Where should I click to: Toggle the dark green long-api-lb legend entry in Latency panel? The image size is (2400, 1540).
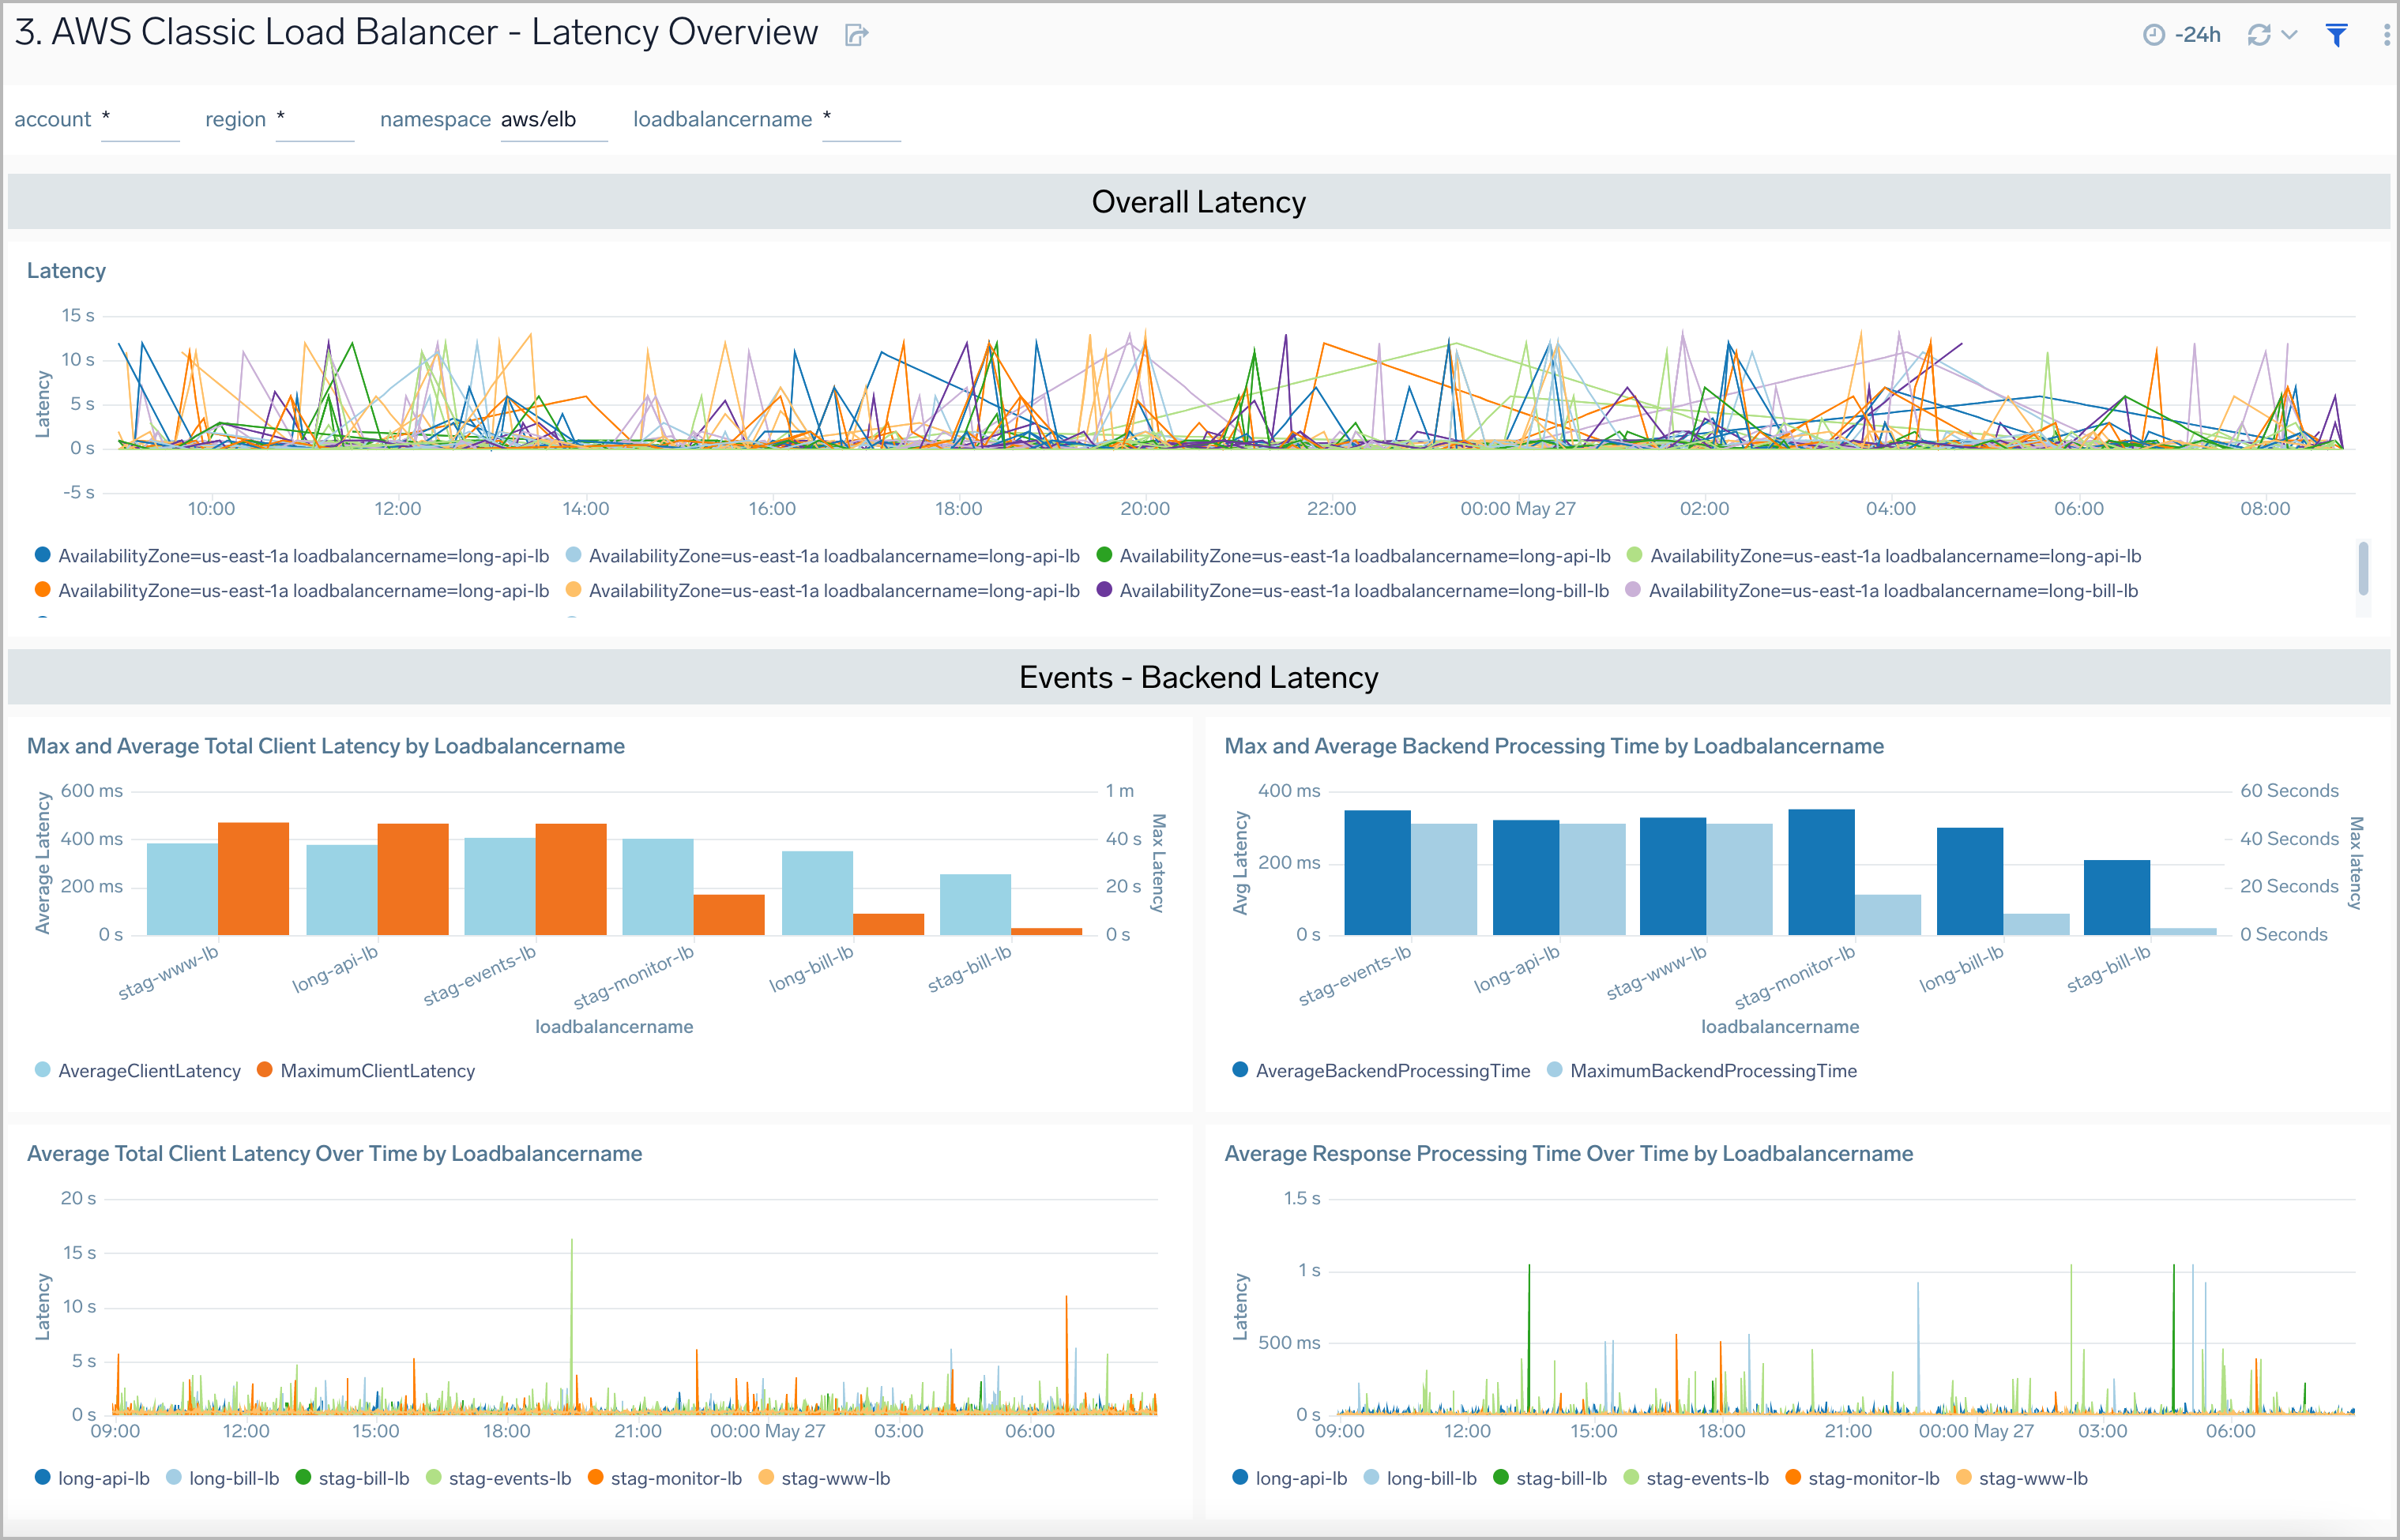coord(1354,556)
